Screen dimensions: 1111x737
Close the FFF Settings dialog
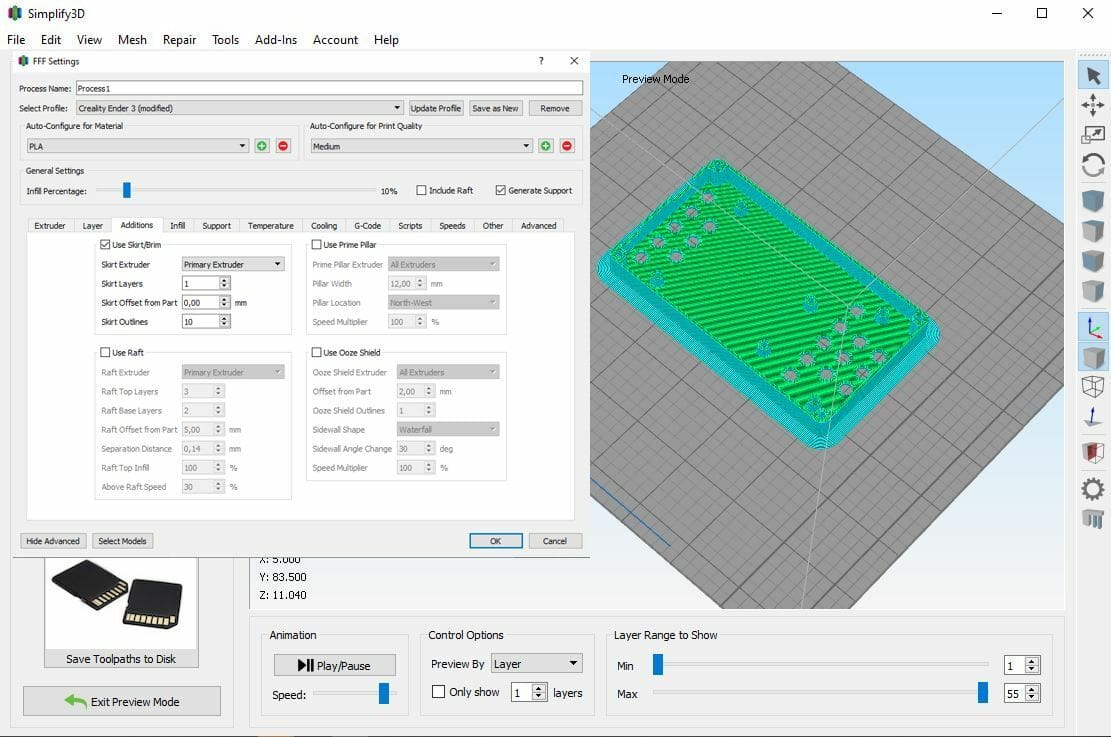click(x=574, y=61)
